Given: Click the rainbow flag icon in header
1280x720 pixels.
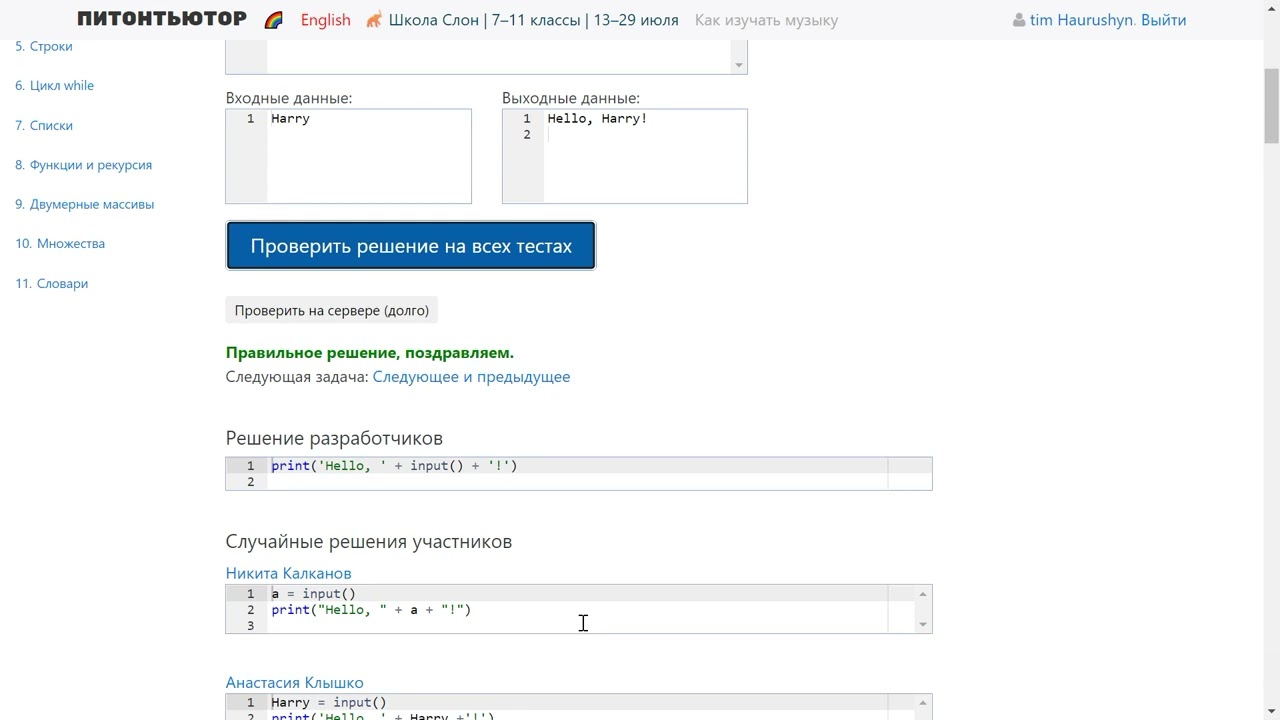Looking at the screenshot, I should [274, 20].
